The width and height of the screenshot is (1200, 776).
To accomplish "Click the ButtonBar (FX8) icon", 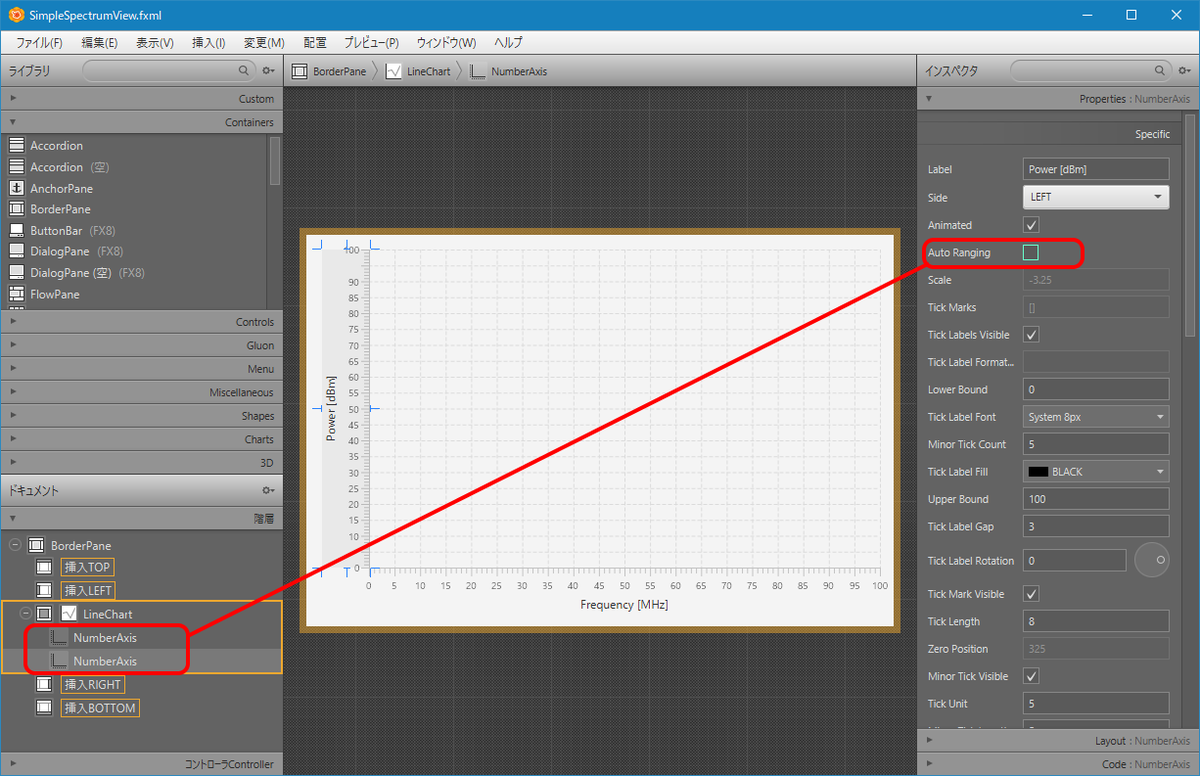I will pyautogui.click(x=16, y=230).
